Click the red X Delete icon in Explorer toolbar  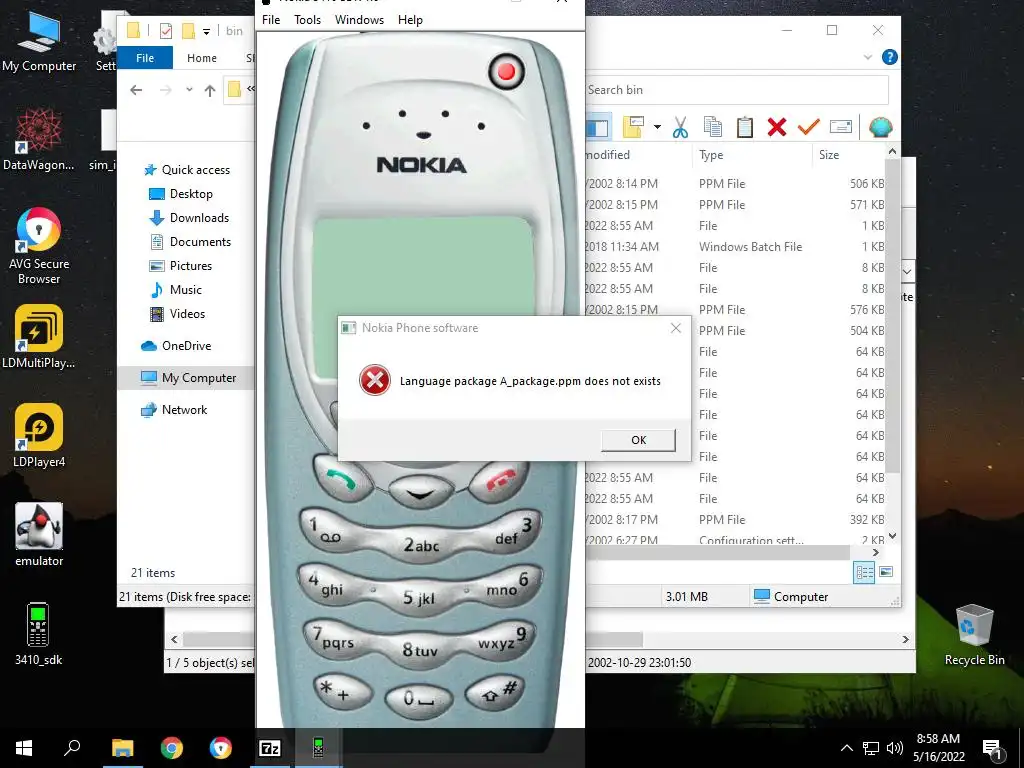[776, 127]
